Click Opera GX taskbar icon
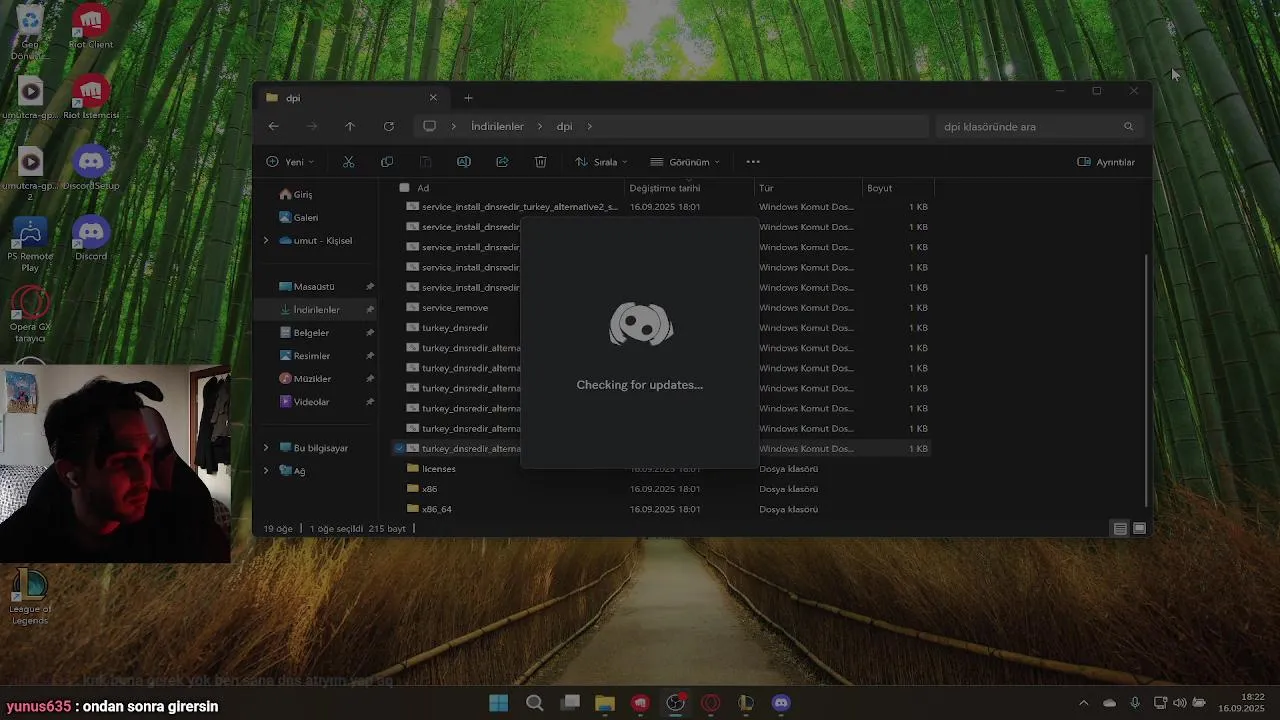The image size is (1280, 720). pos(711,703)
